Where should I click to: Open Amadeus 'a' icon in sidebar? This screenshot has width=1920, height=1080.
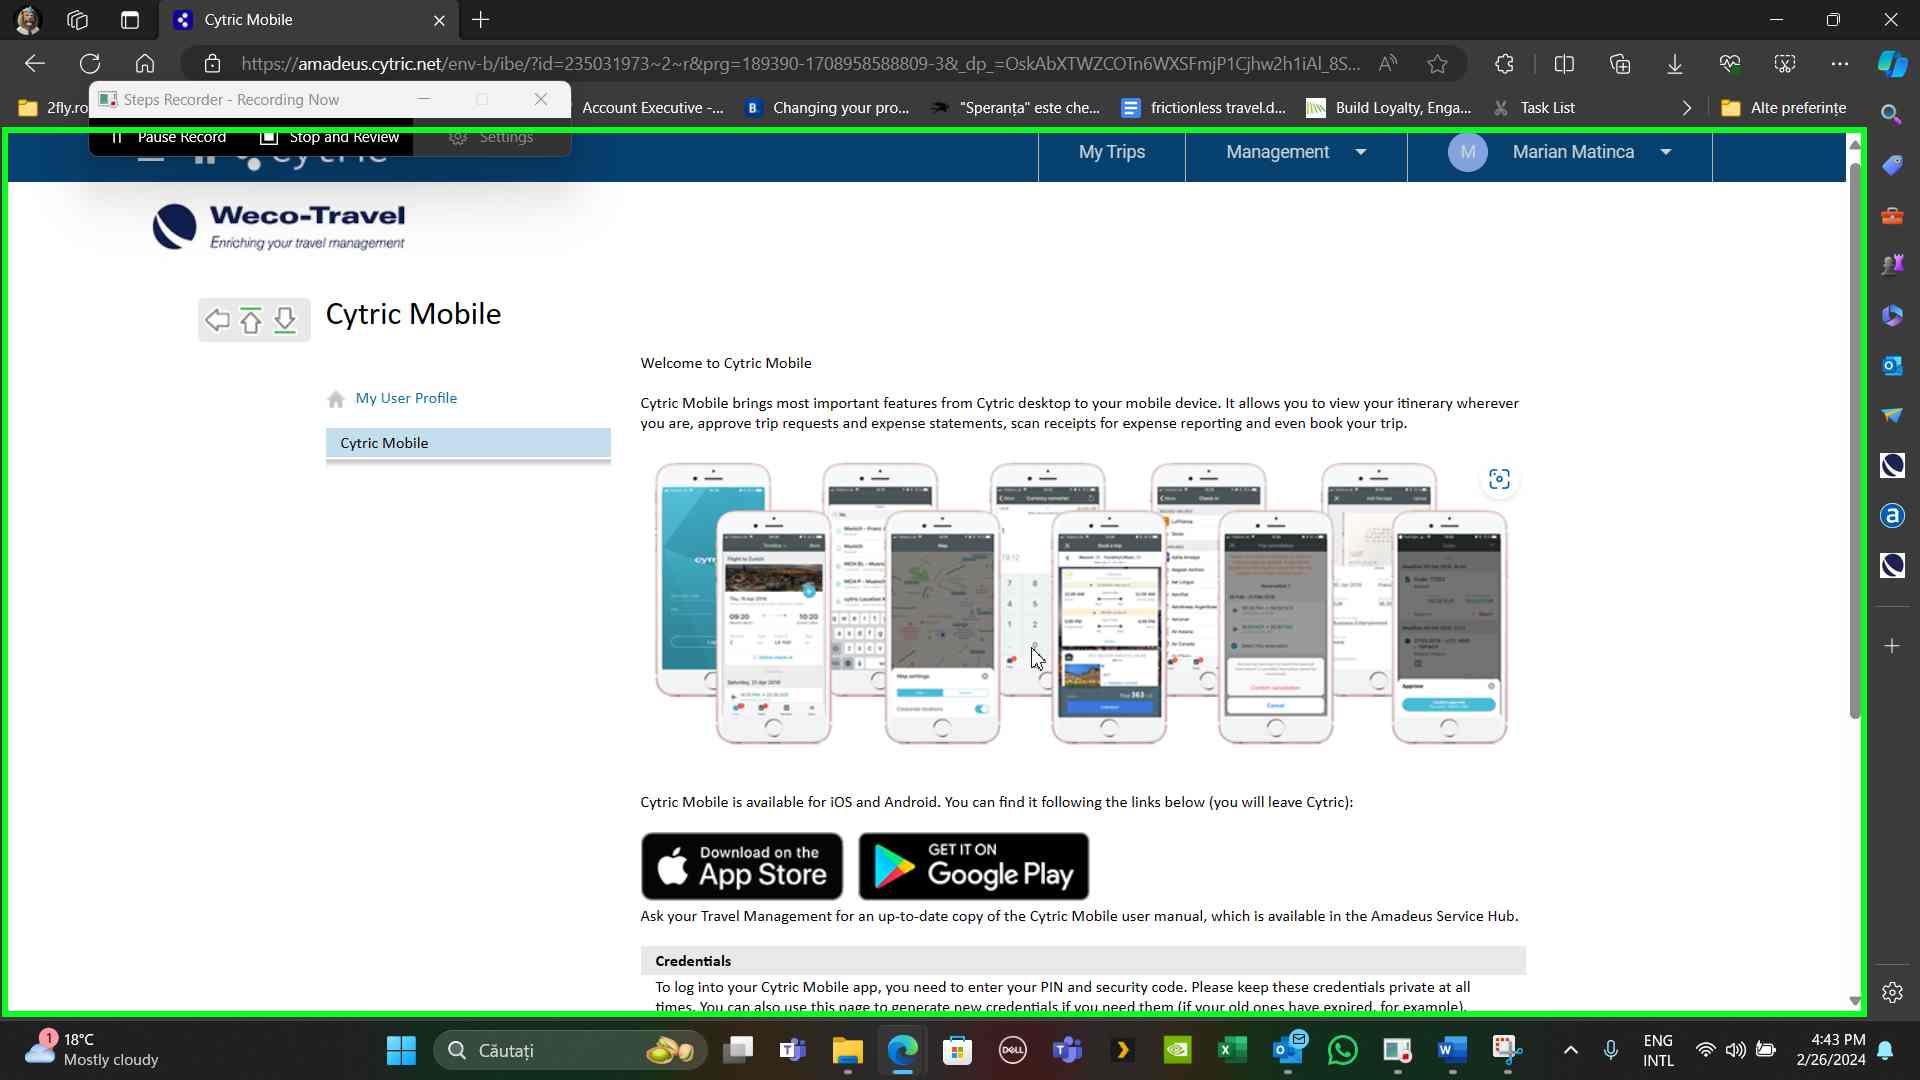point(1892,515)
